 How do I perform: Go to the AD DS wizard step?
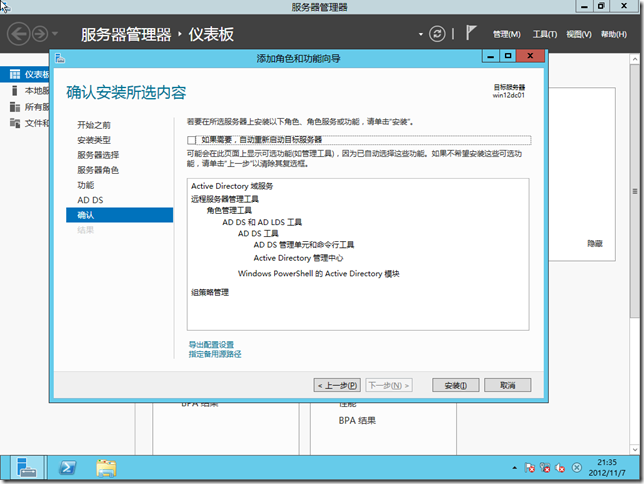(90, 200)
